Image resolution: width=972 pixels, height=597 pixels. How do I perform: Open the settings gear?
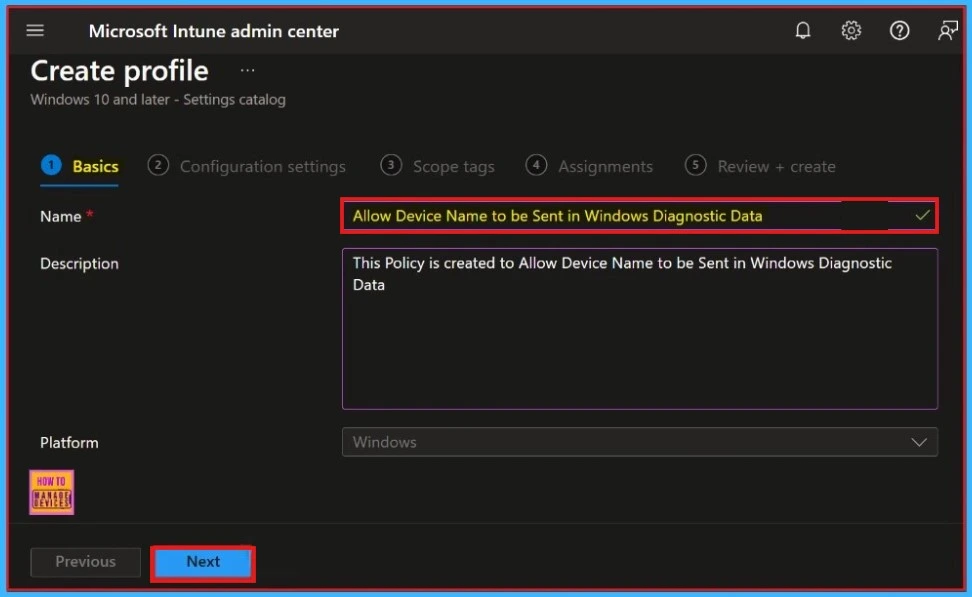point(851,30)
